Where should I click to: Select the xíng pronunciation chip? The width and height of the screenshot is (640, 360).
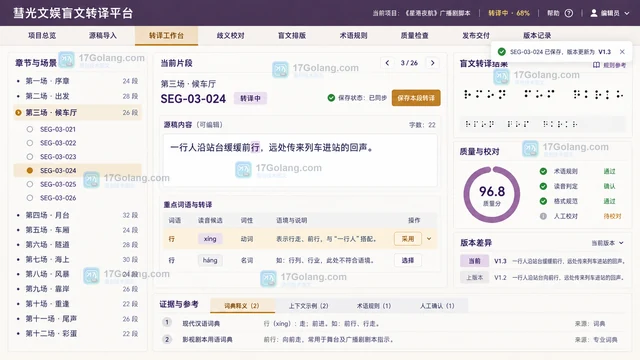click(210, 239)
